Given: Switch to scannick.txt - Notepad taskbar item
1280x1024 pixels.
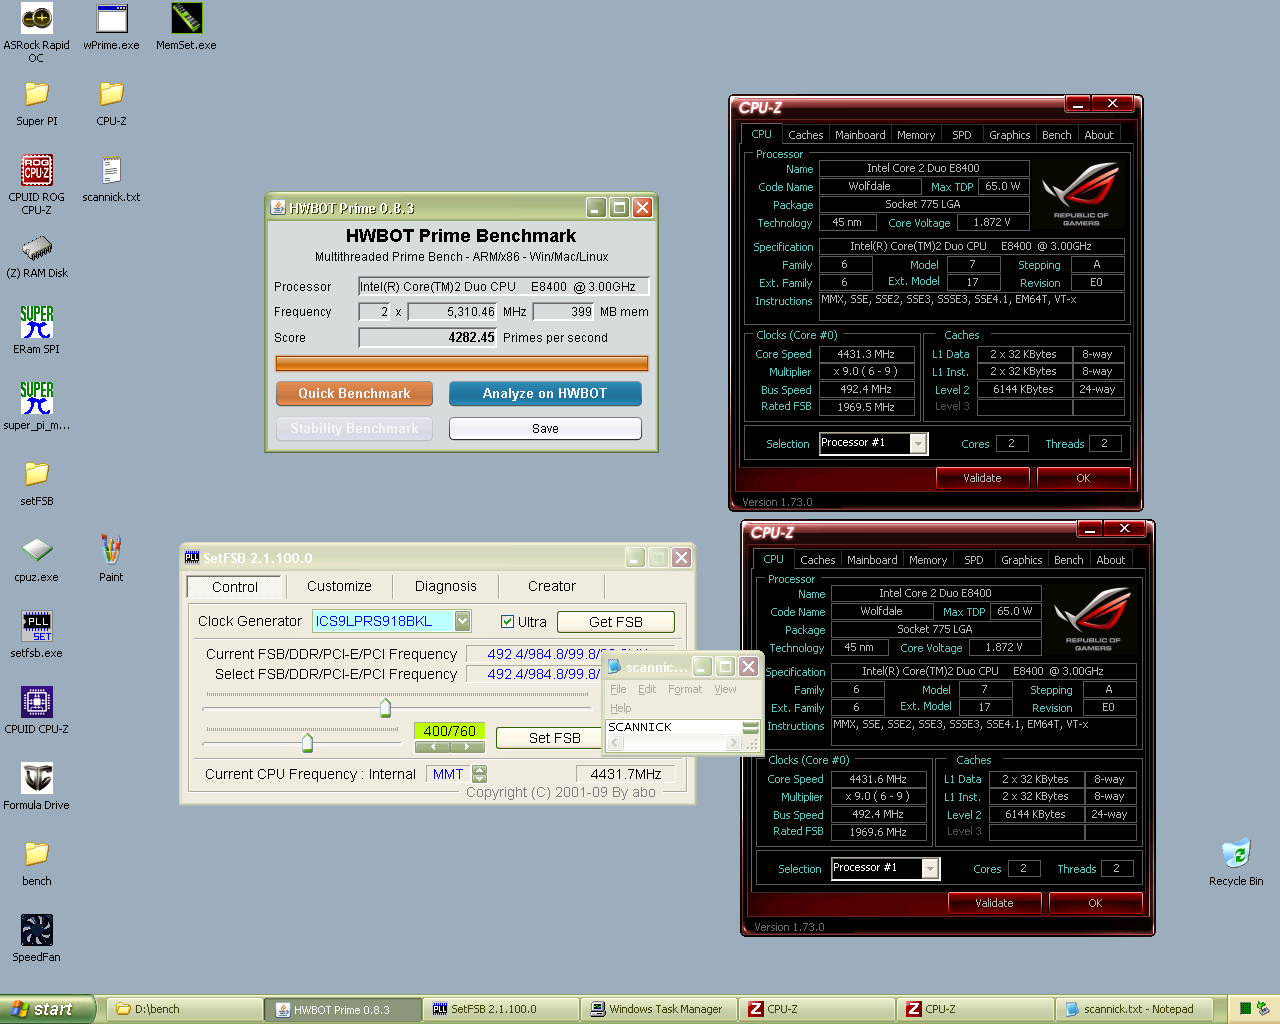Looking at the screenshot, I should click(1134, 1009).
